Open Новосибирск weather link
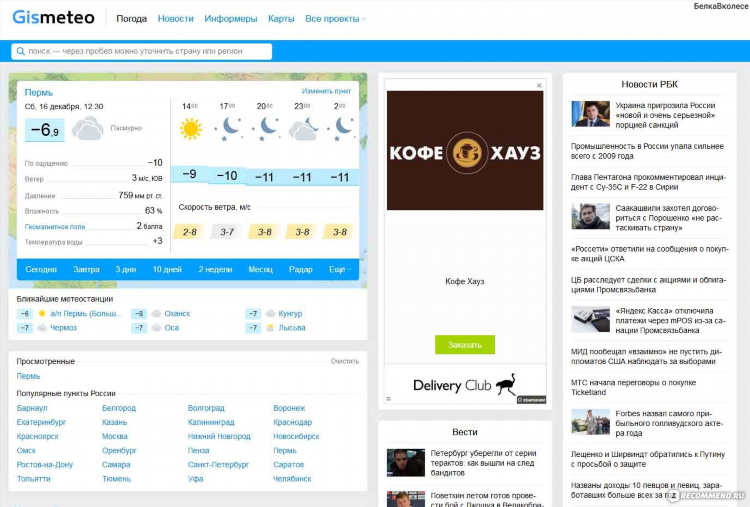750x507 pixels. 296,436
